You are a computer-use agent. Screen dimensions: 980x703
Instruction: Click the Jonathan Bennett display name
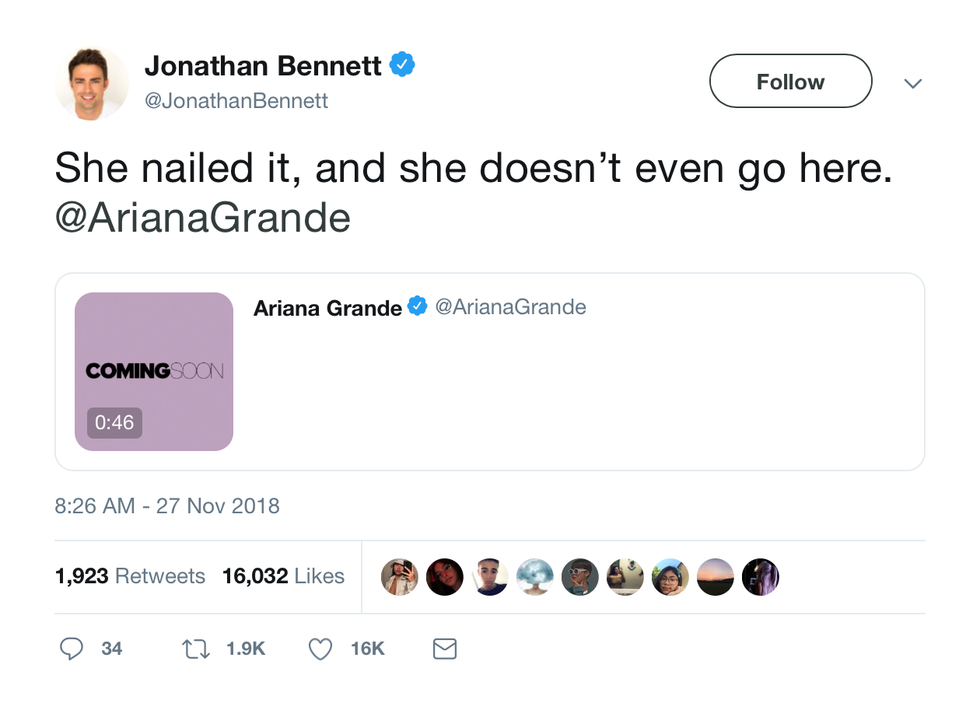(262, 66)
